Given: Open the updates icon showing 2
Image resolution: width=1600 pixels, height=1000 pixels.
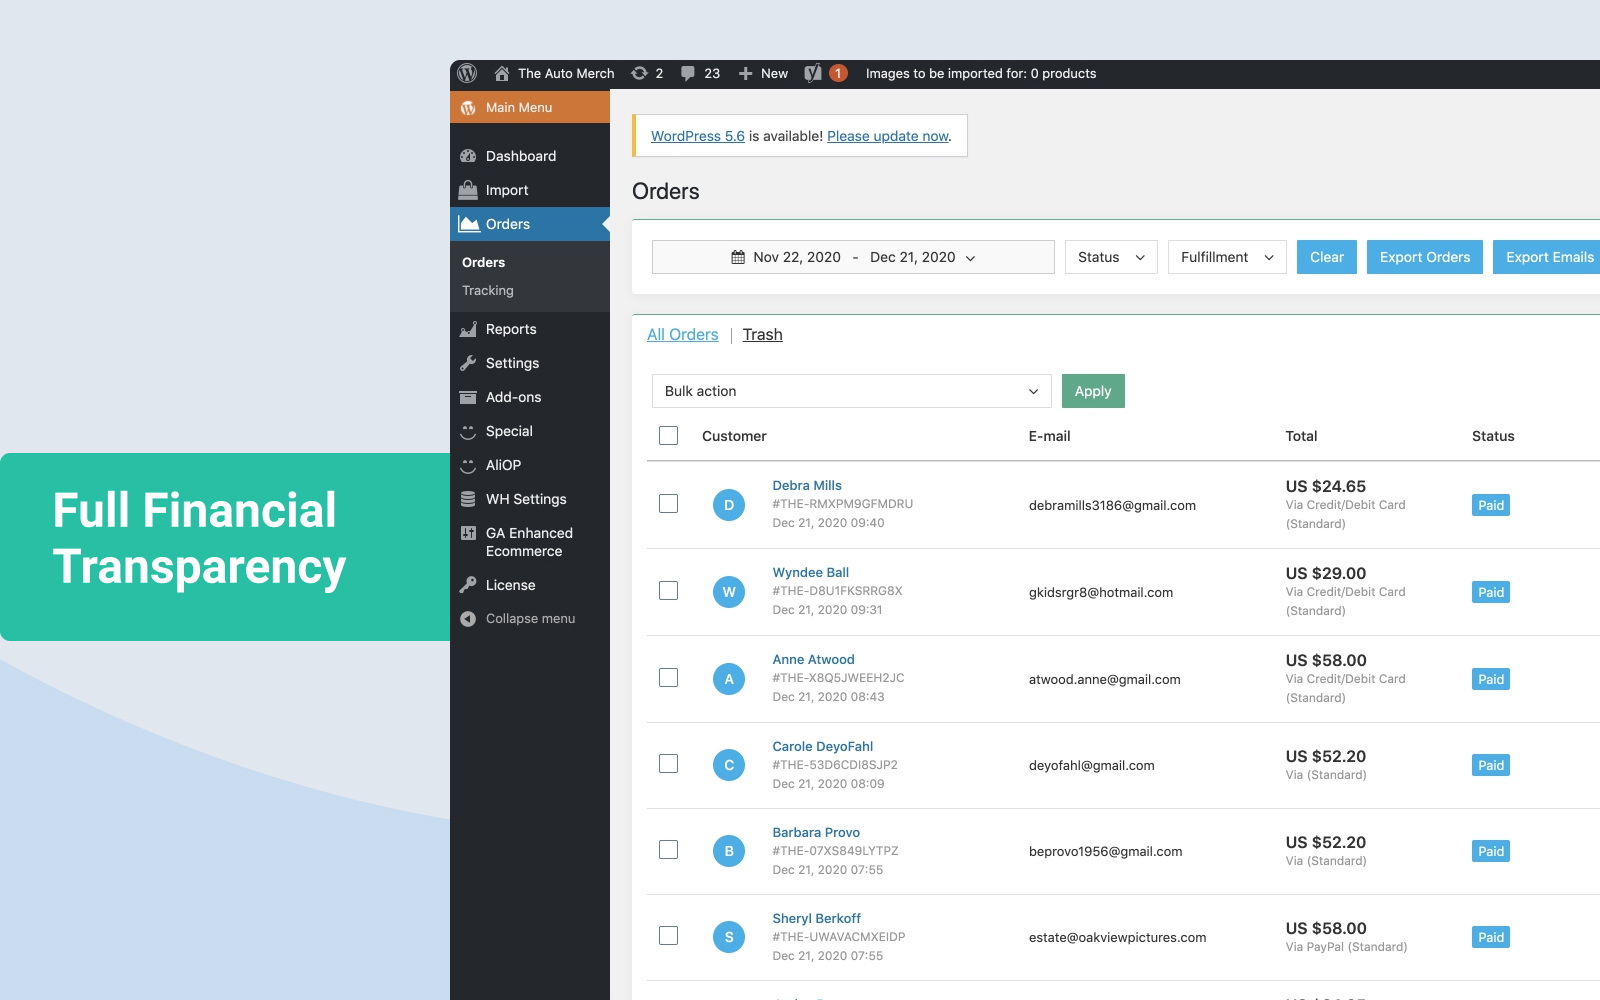Looking at the screenshot, I should point(640,74).
